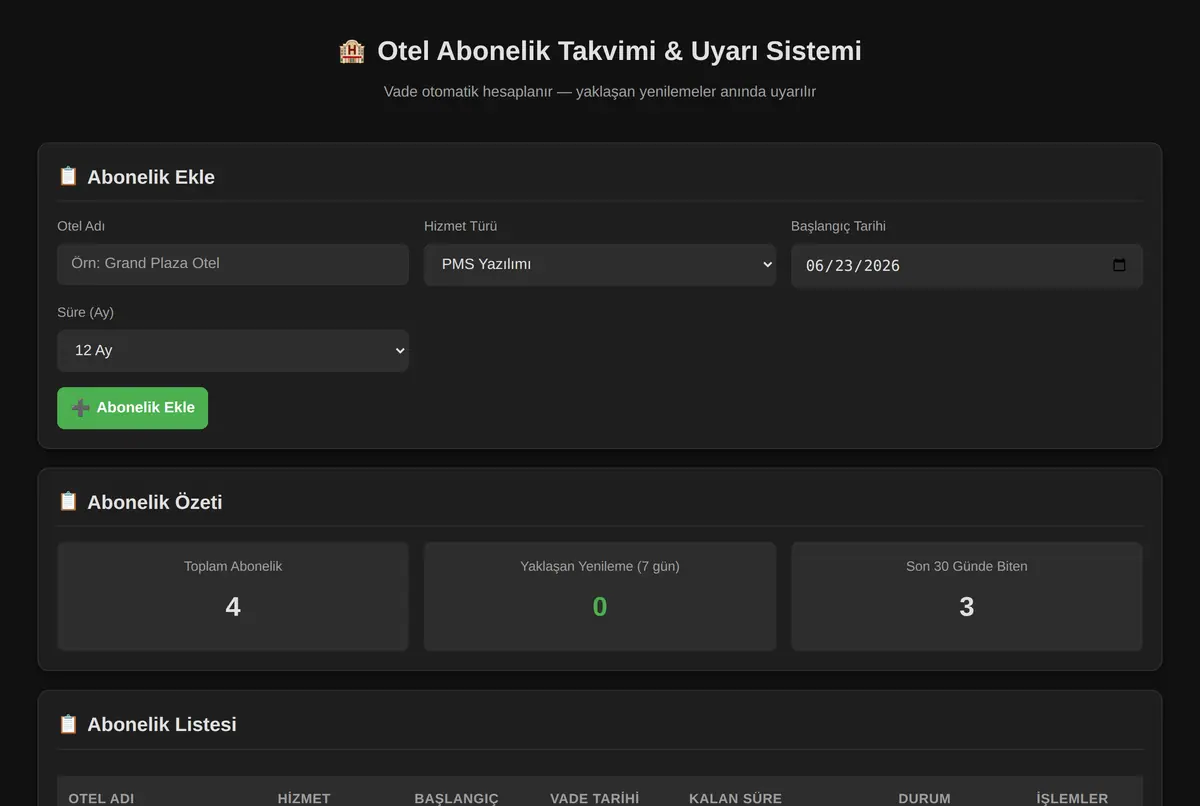Click the Toplam Abonelik summary card
The height and width of the screenshot is (806, 1200).
pyautogui.click(x=233, y=597)
